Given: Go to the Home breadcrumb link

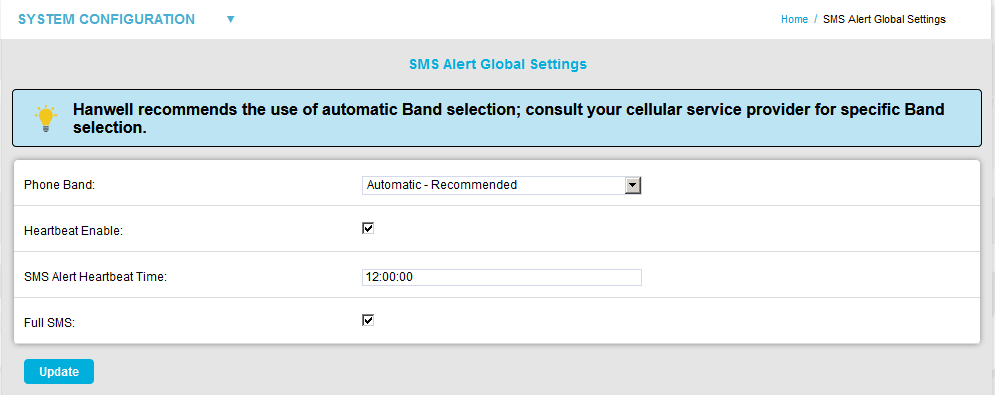Looking at the screenshot, I should (794, 20).
